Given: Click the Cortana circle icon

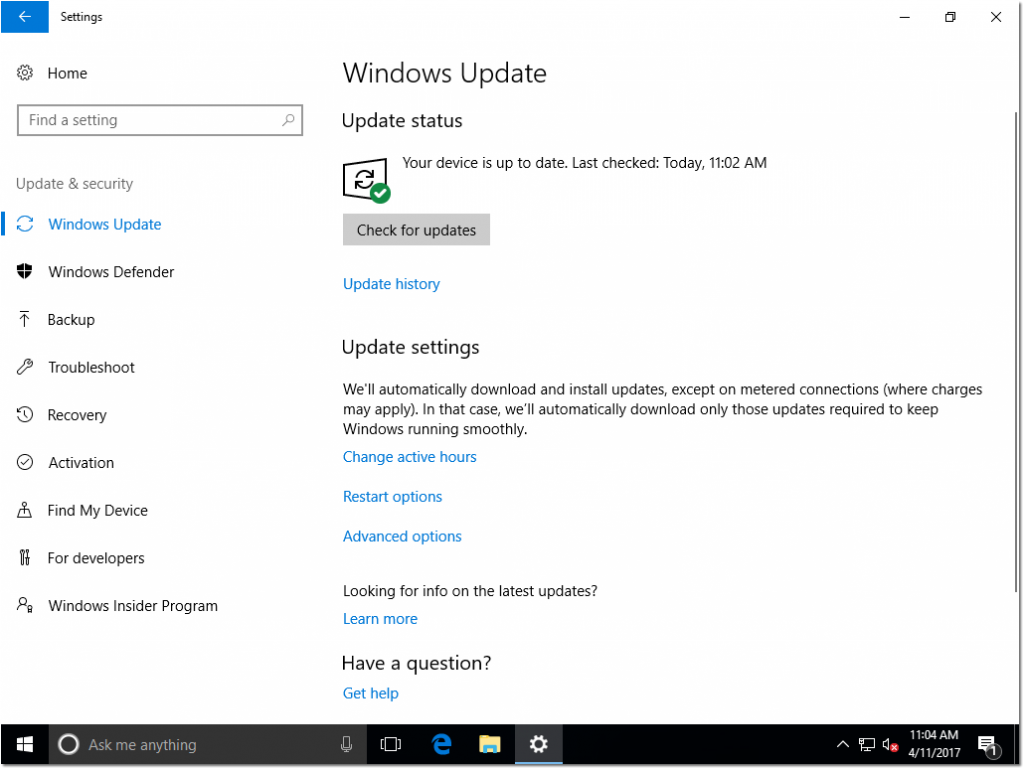Looking at the screenshot, I should 69,744.
